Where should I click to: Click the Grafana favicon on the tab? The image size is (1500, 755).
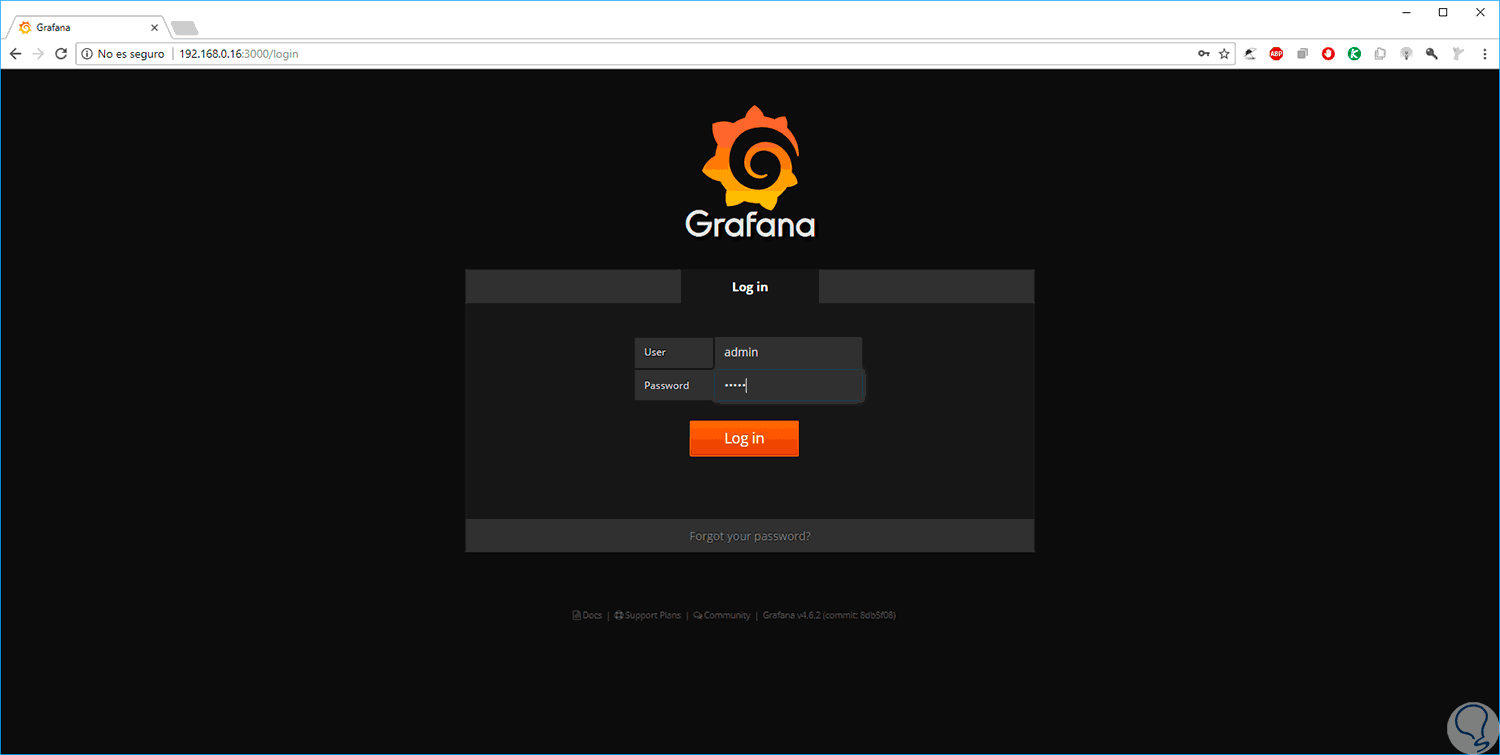[x=25, y=27]
